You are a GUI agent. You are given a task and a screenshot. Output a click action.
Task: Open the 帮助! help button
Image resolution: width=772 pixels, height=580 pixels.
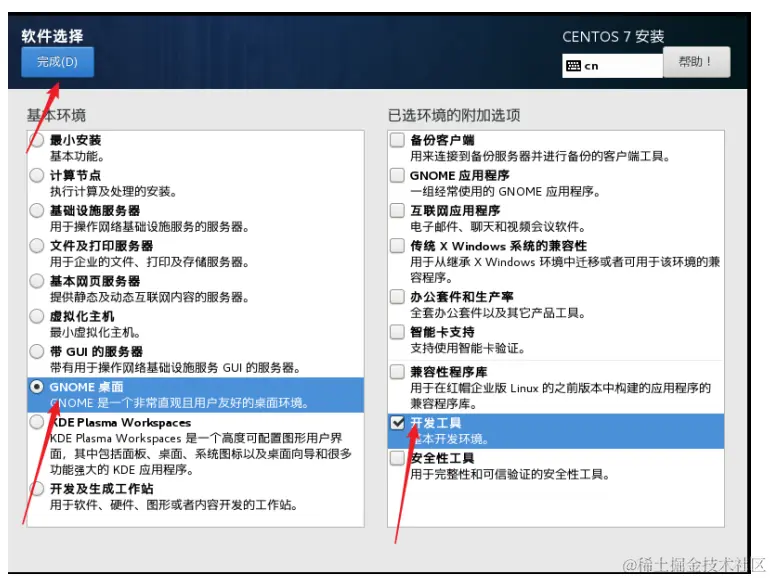[x=696, y=62]
